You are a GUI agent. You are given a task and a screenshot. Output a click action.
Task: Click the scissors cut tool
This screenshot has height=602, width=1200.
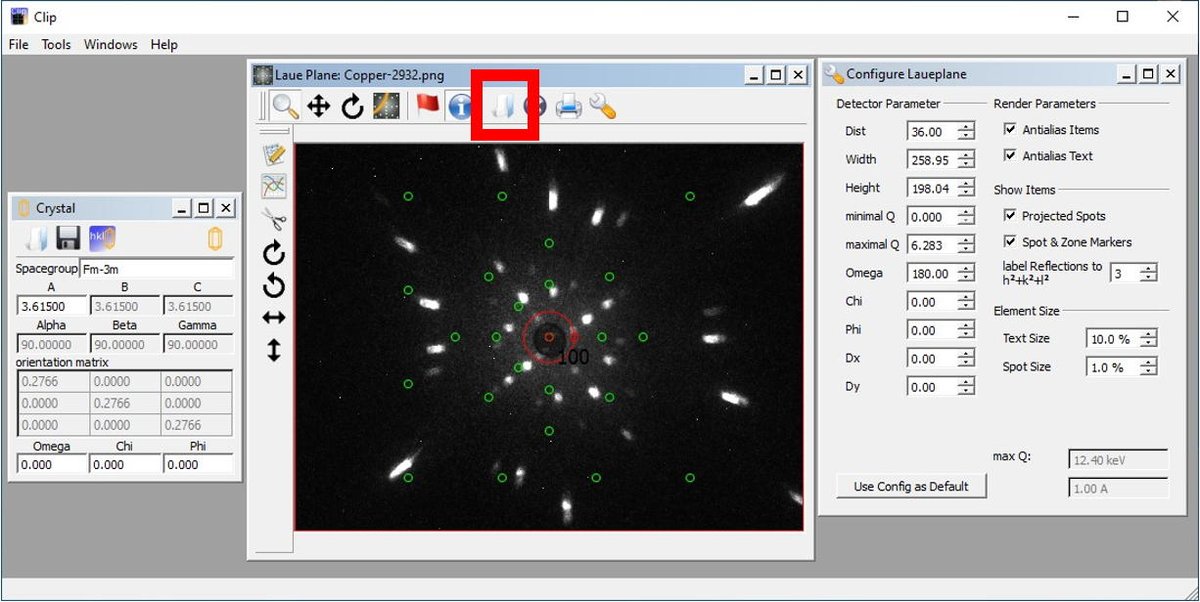point(274,219)
